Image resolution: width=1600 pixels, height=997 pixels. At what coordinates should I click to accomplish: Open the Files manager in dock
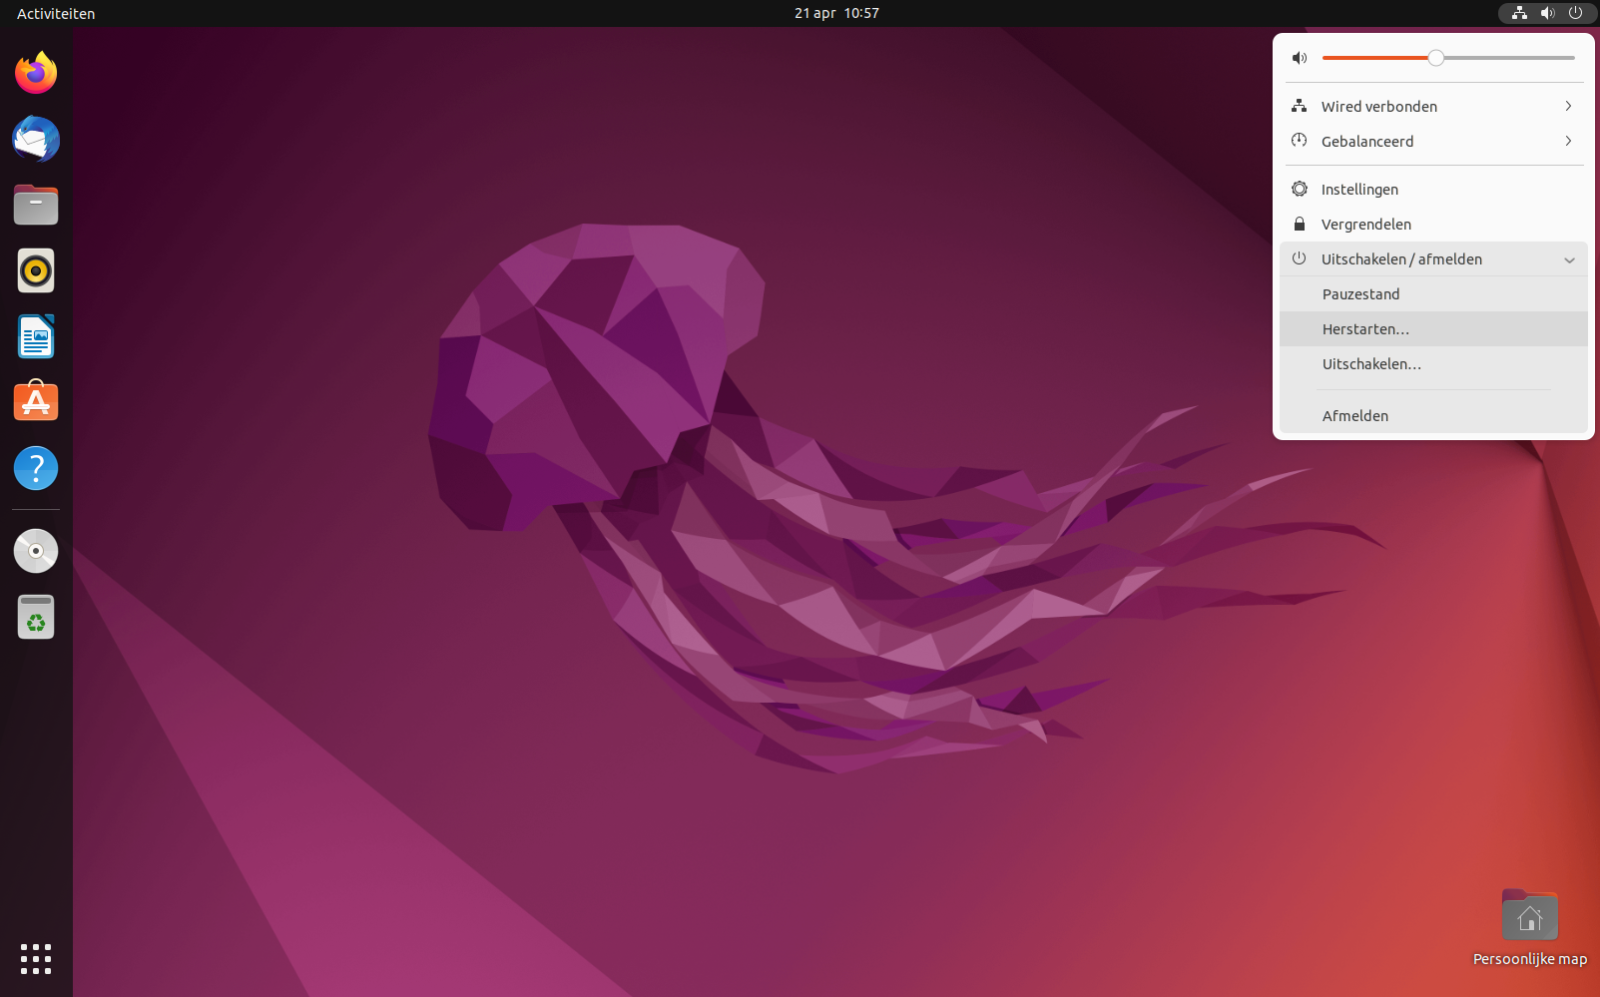pos(36,205)
